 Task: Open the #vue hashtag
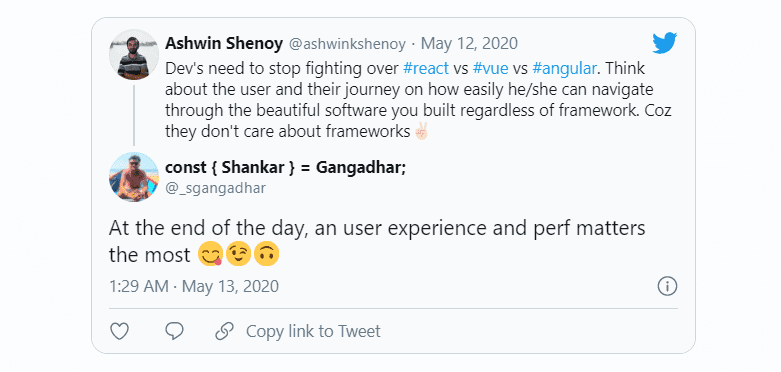pyautogui.click(x=491, y=68)
